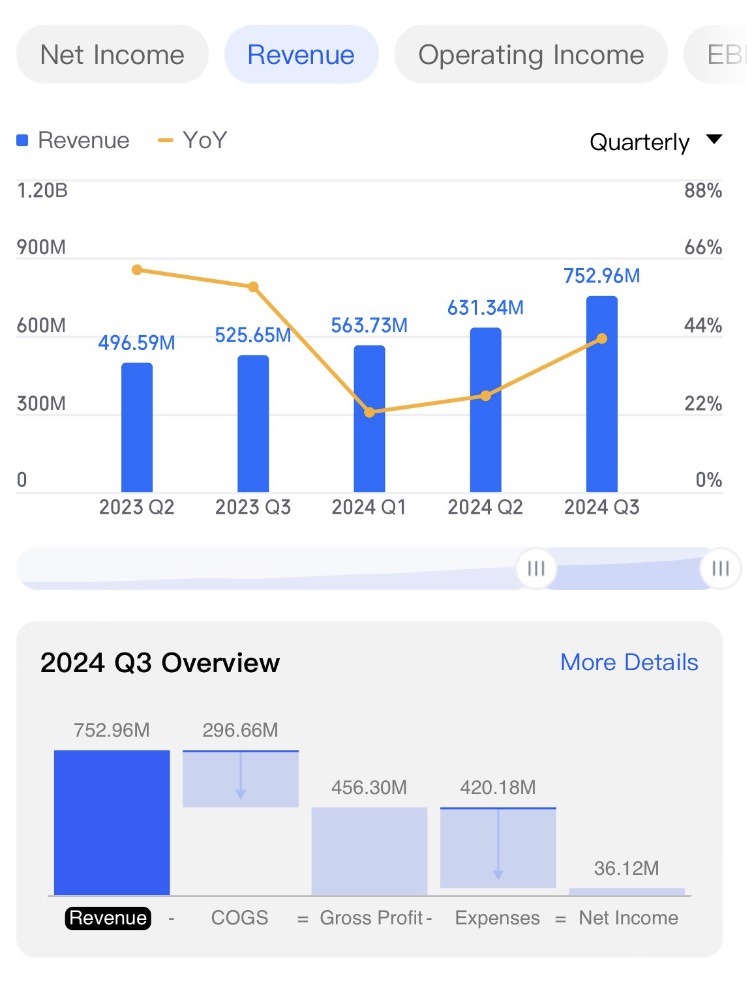The height and width of the screenshot is (987, 747).
Task: Toggle the YoY legend line
Action: click(x=193, y=140)
